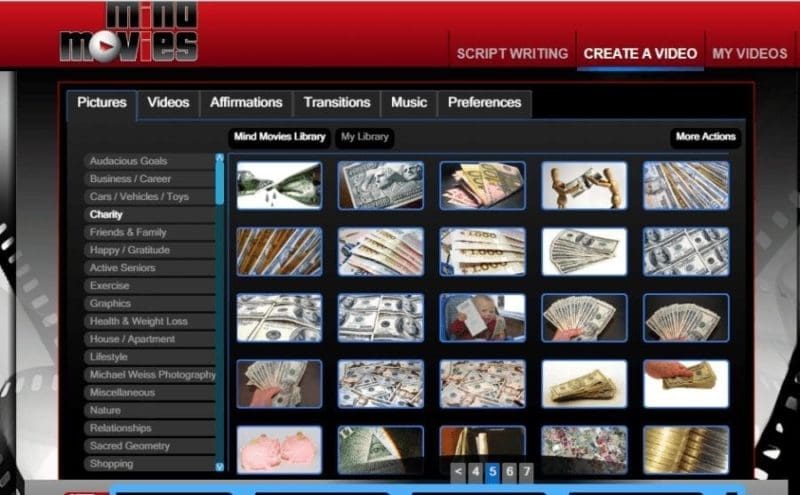The image size is (800, 495).
Task: Open Michael Weiss Photography category
Action: [x=149, y=375]
